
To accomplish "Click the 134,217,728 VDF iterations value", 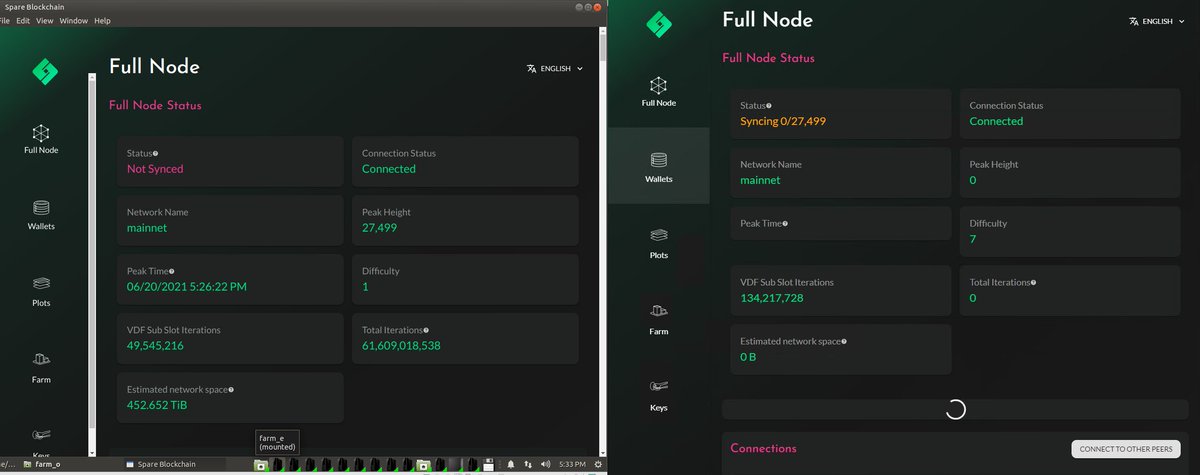I will pyautogui.click(x=773, y=298).
